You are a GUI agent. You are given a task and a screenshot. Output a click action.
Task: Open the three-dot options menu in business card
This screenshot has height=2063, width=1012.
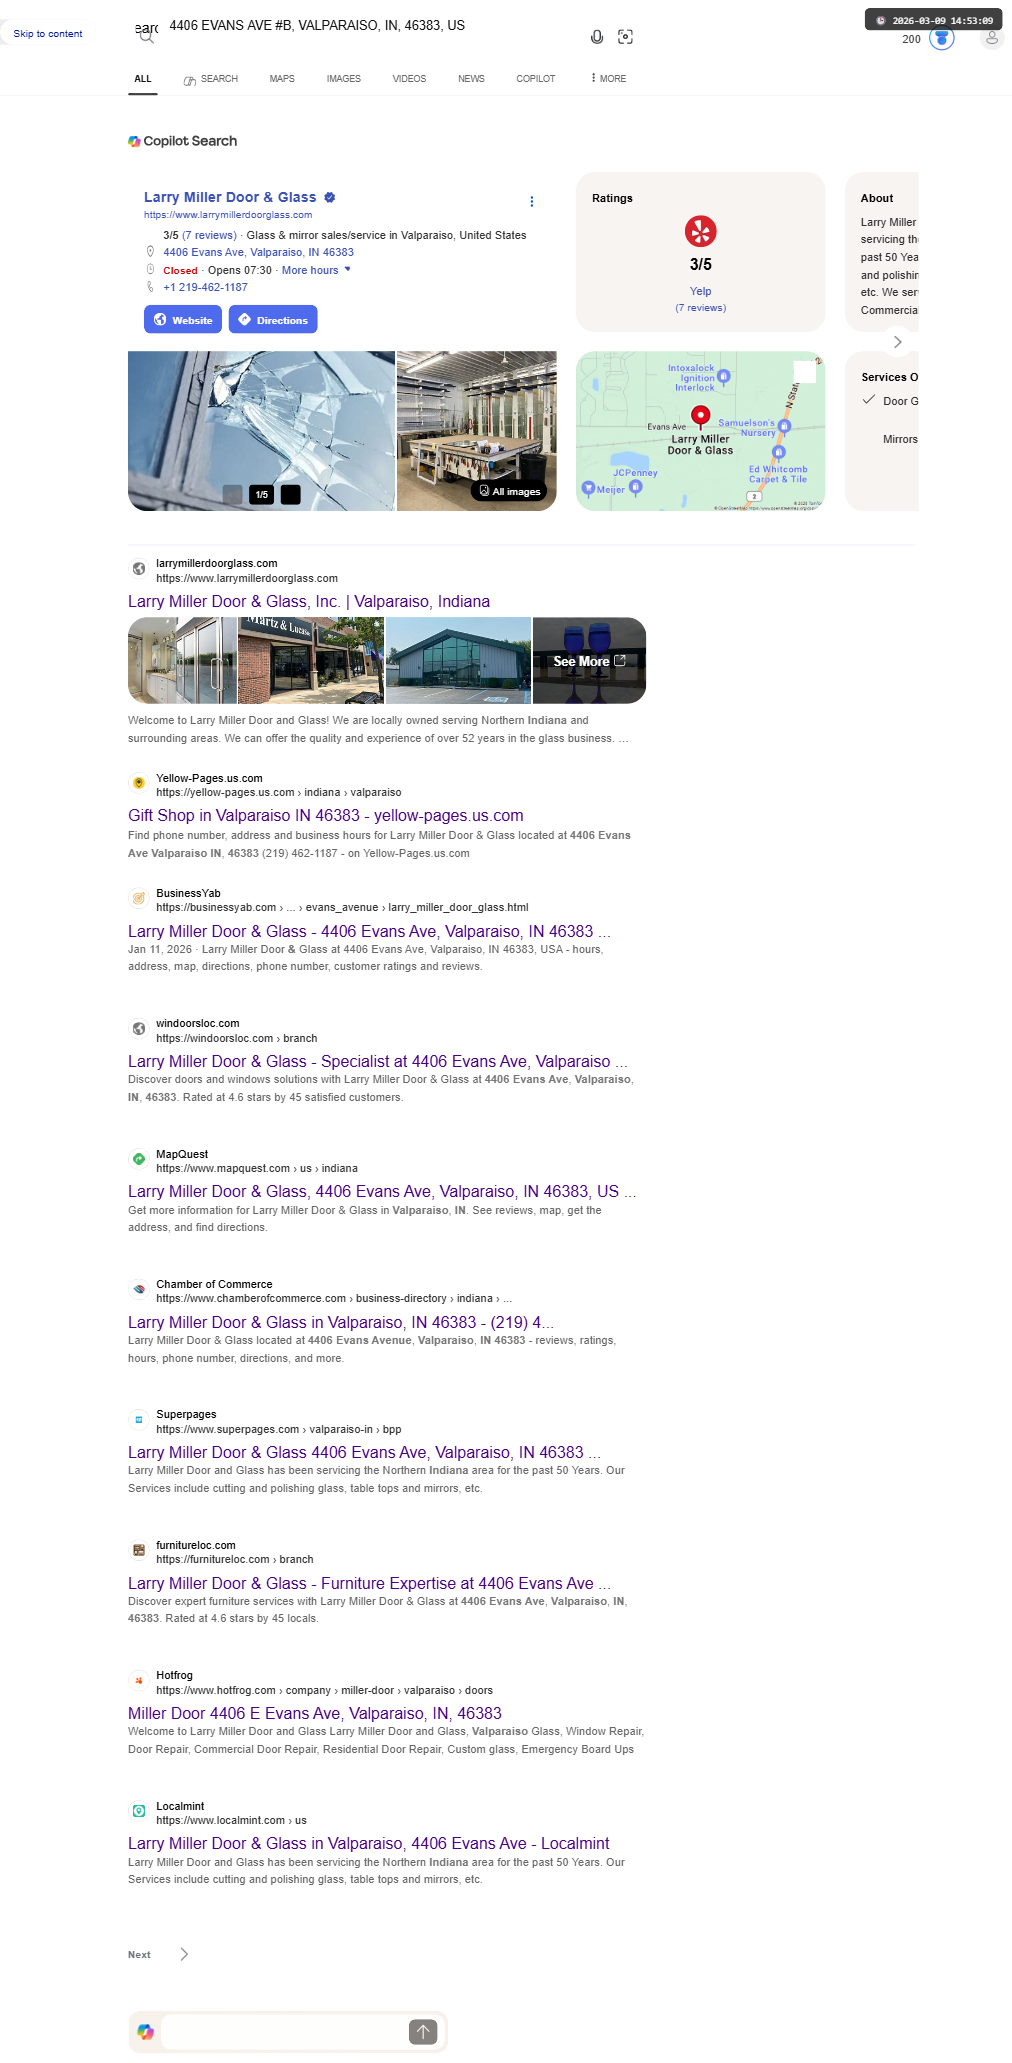531,202
